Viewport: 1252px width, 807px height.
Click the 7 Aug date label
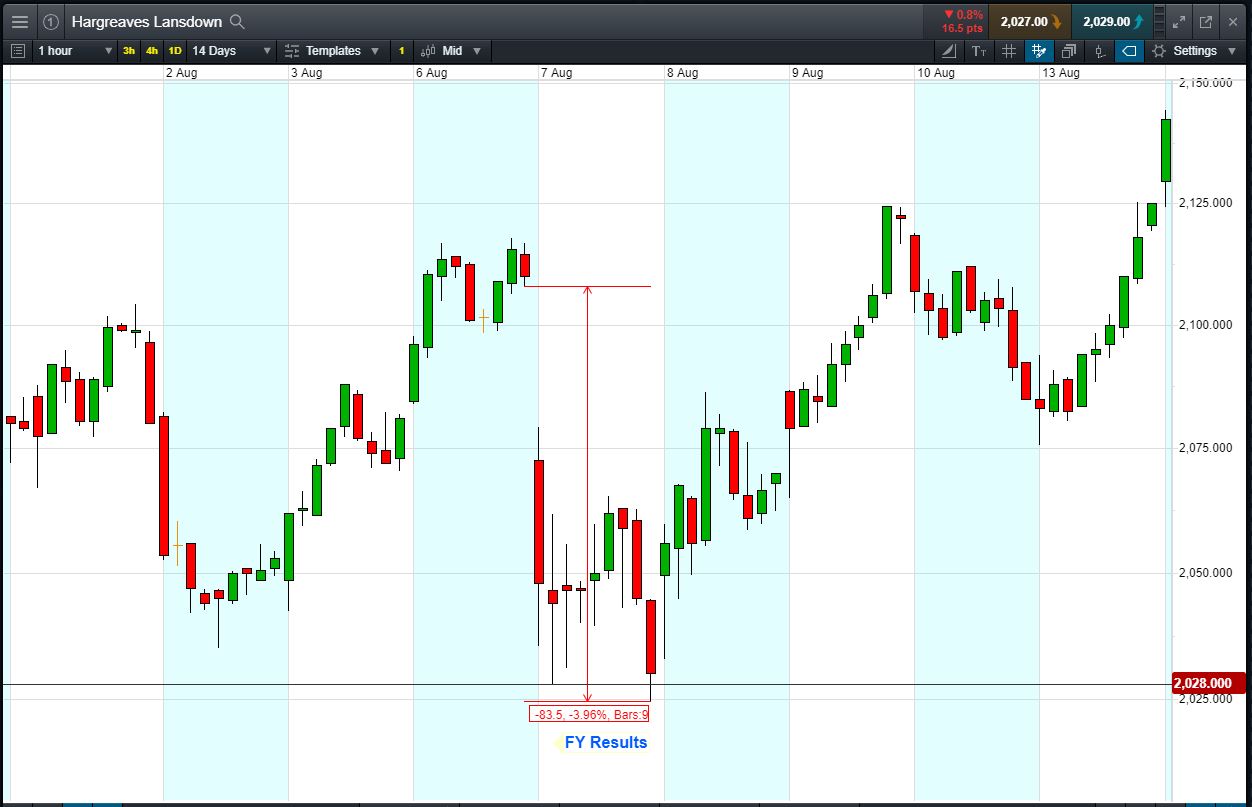pos(556,73)
